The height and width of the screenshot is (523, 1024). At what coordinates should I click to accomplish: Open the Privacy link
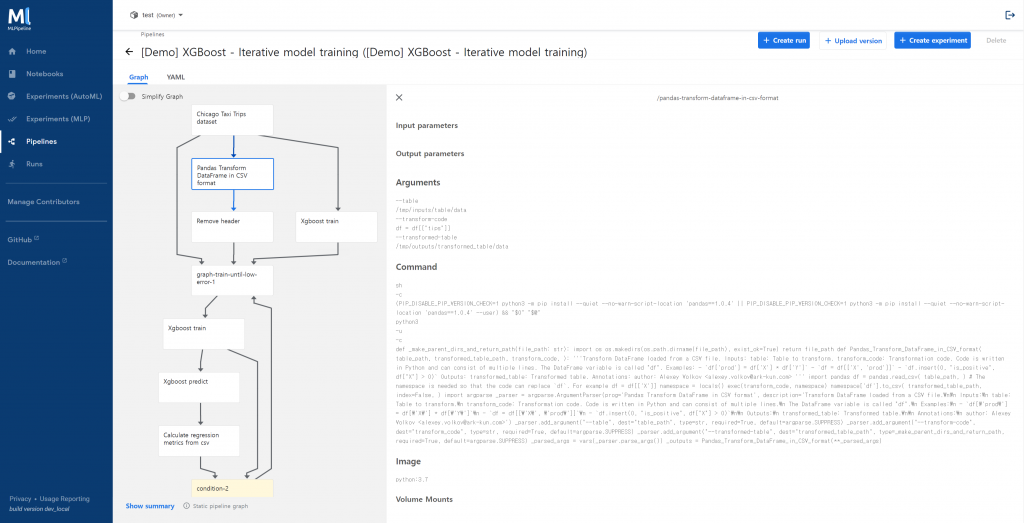coord(20,499)
